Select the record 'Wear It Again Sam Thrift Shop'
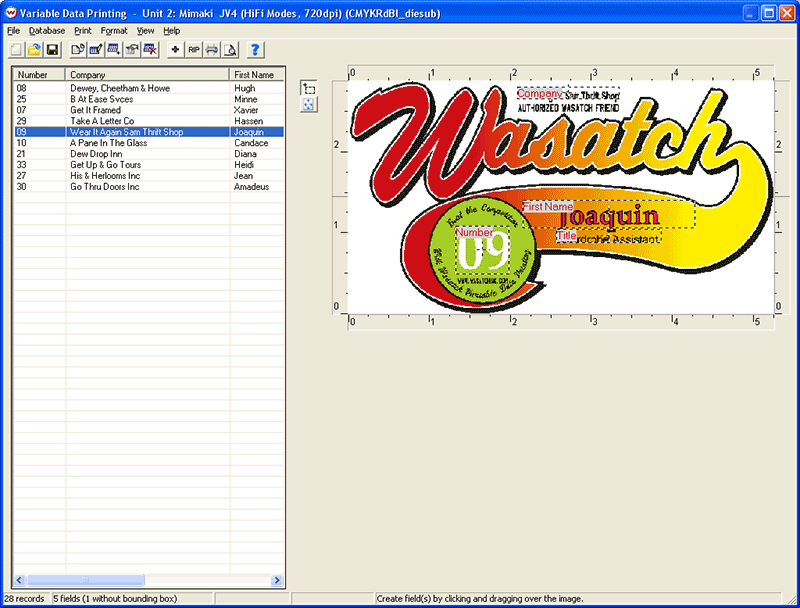 pos(149,132)
